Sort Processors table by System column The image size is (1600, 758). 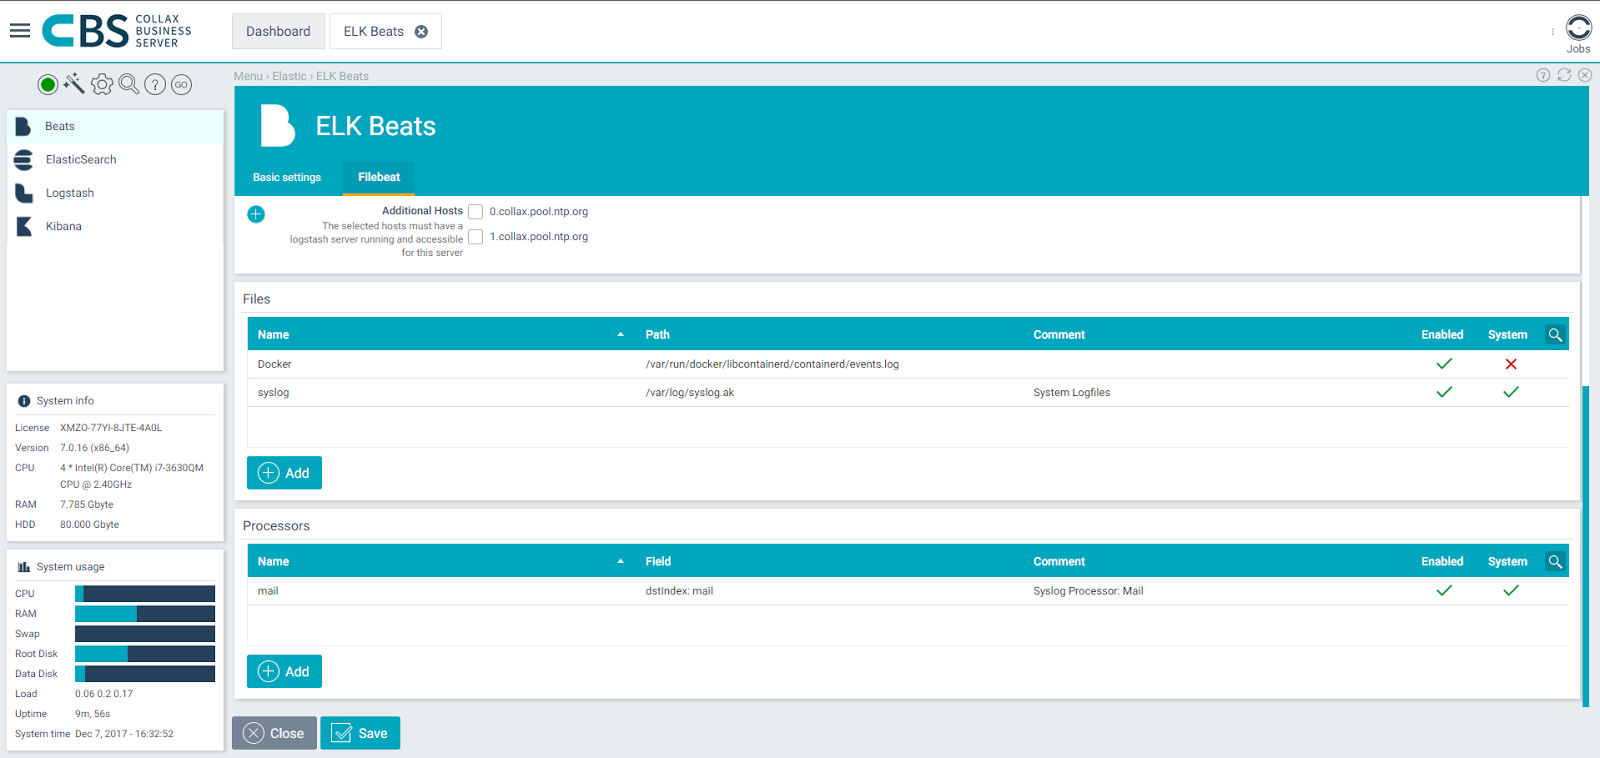click(x=1507, y=562)
